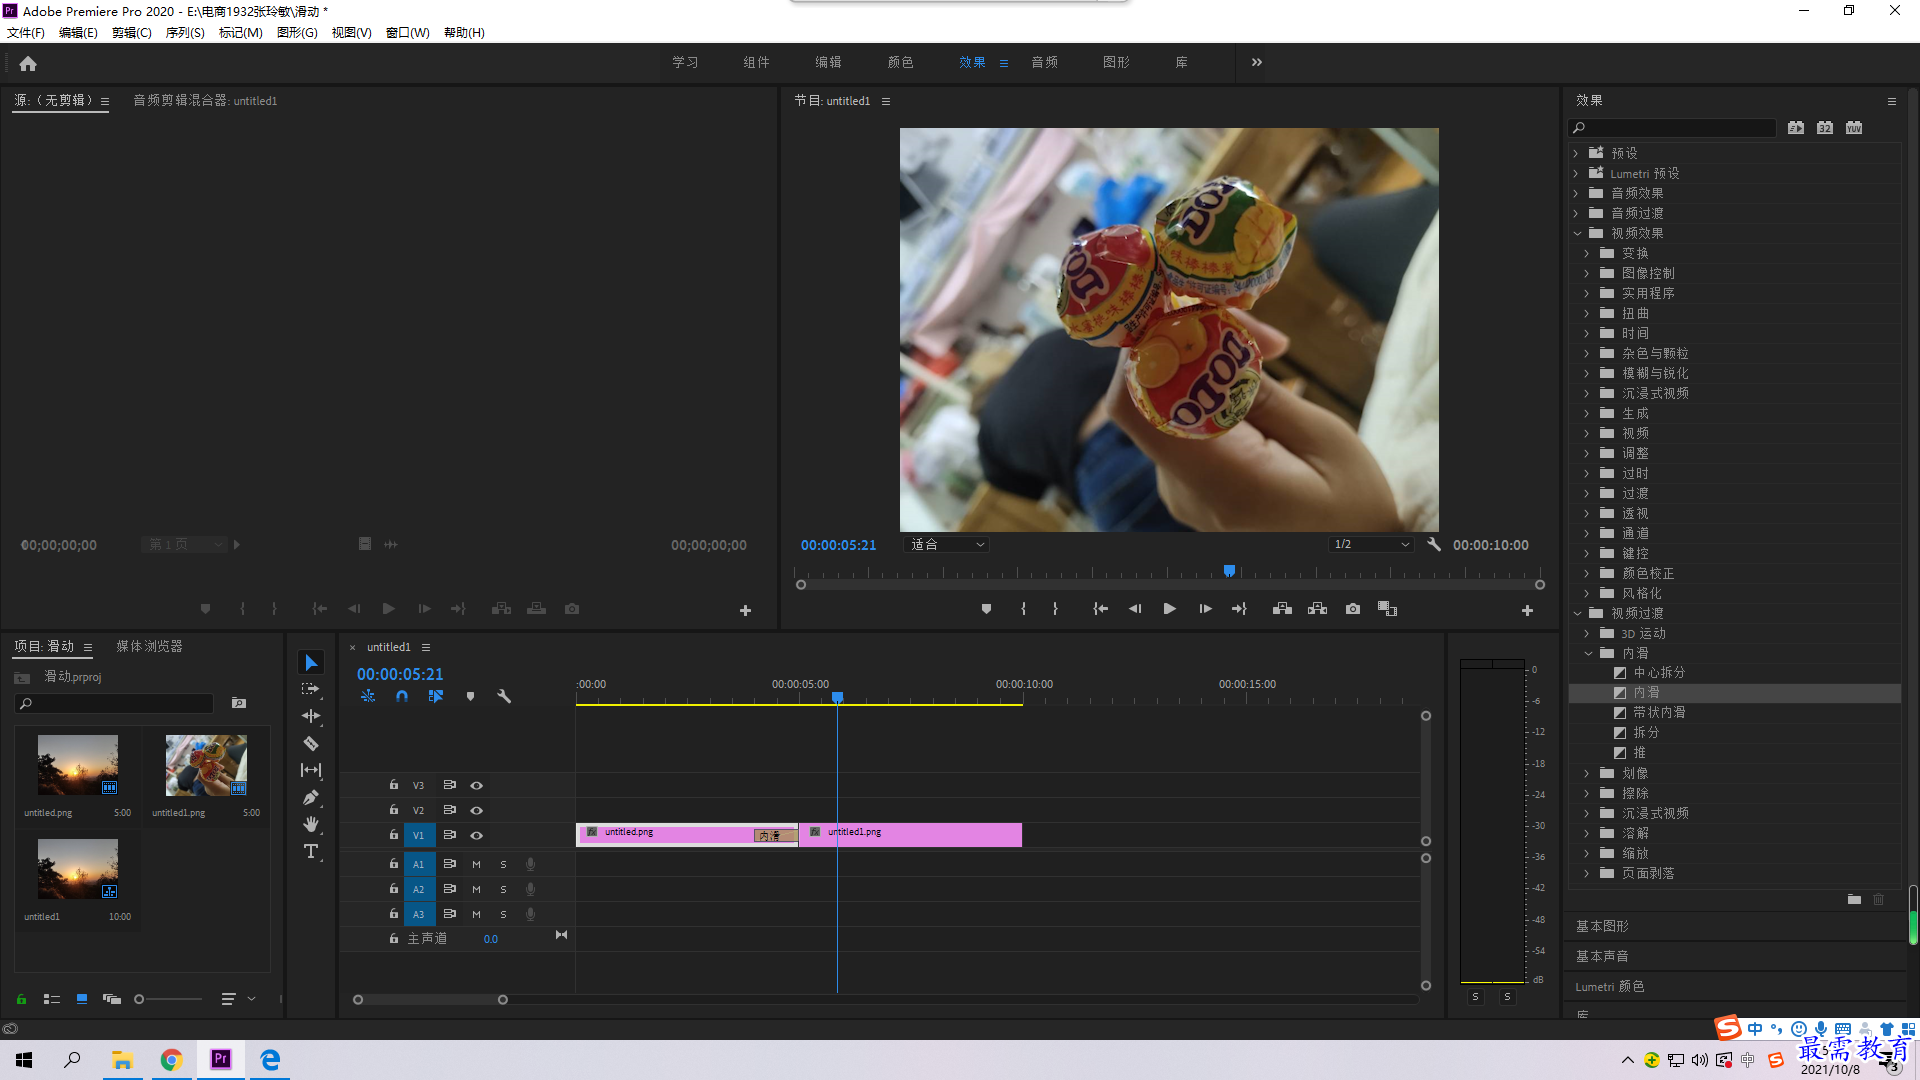This screenshot has width=1920, height=1080.
Task: Switch project panel to list view
Action: click(52, 999)
